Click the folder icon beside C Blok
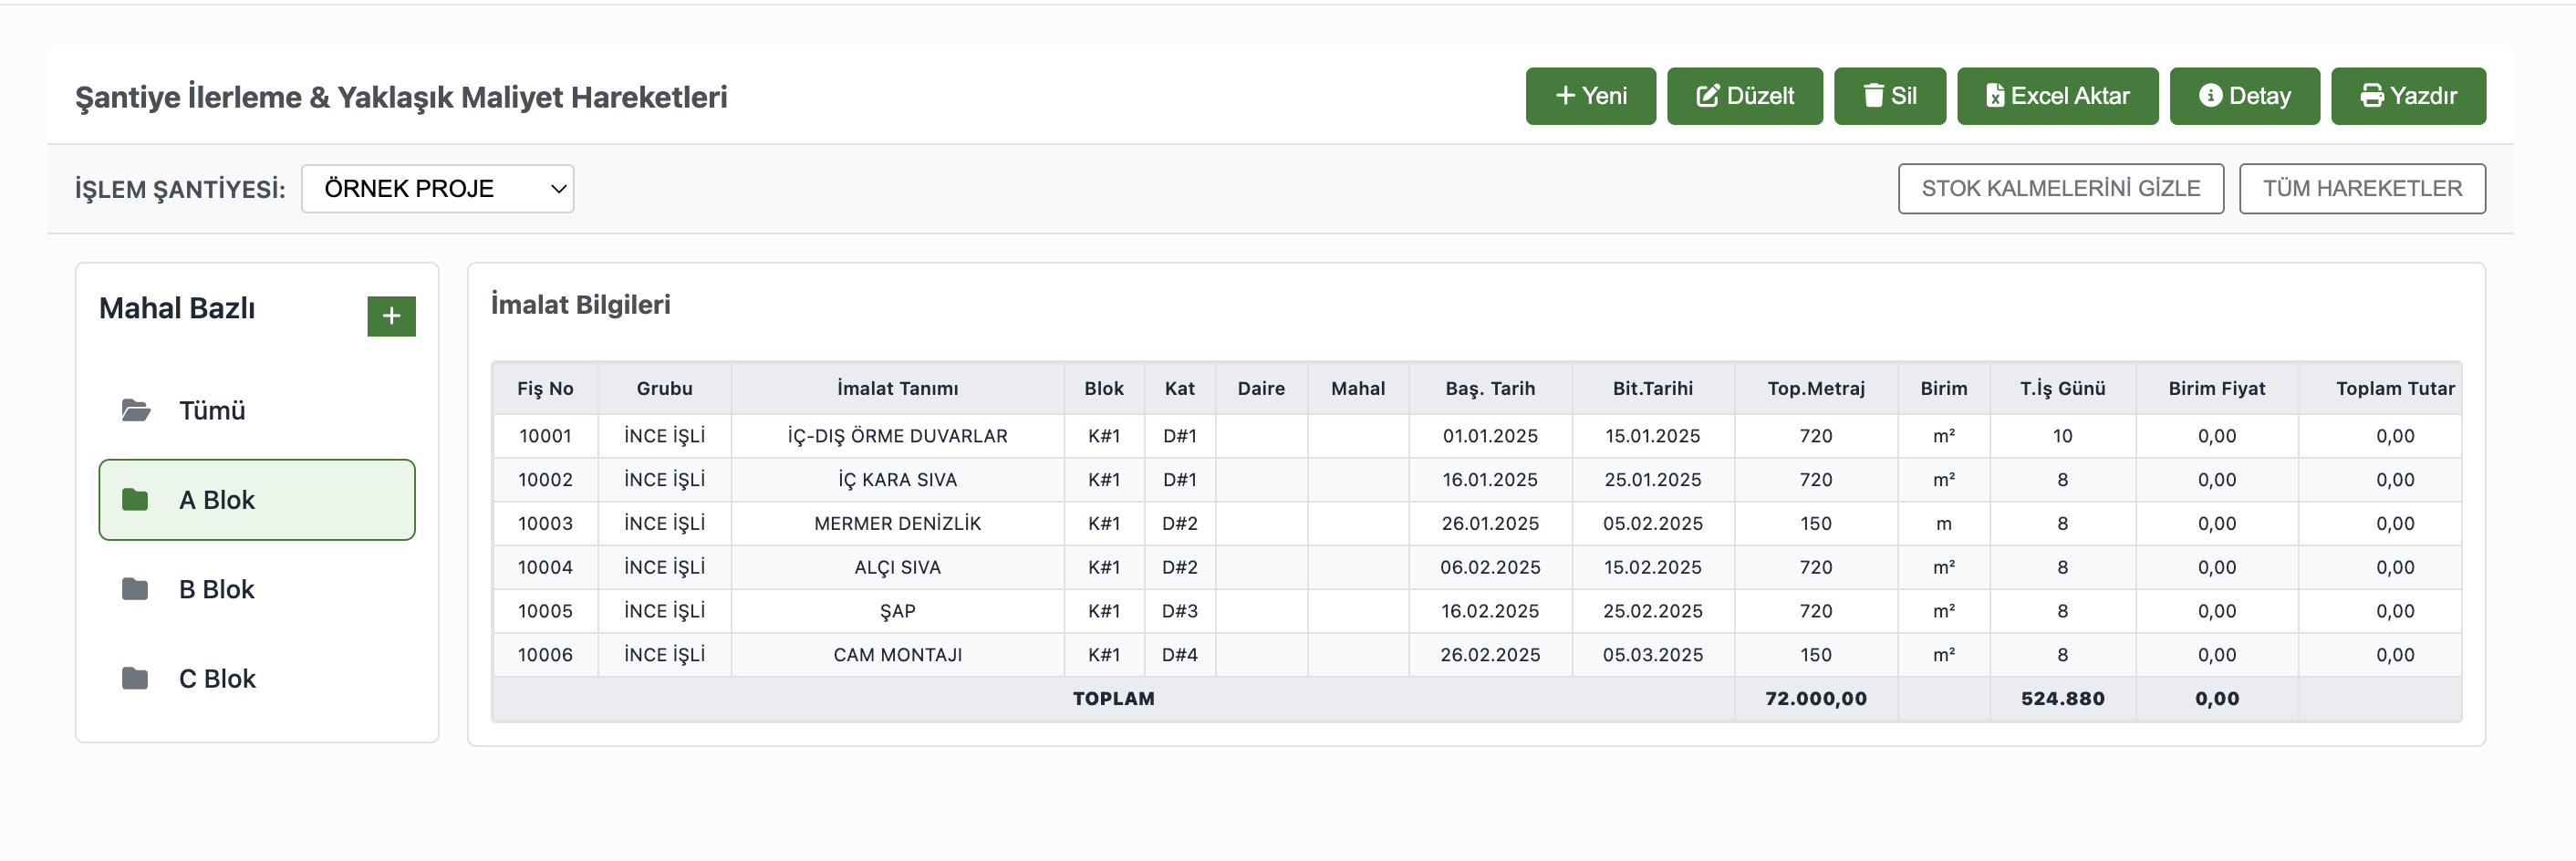 pyautogui.click(x=135, y=679)
